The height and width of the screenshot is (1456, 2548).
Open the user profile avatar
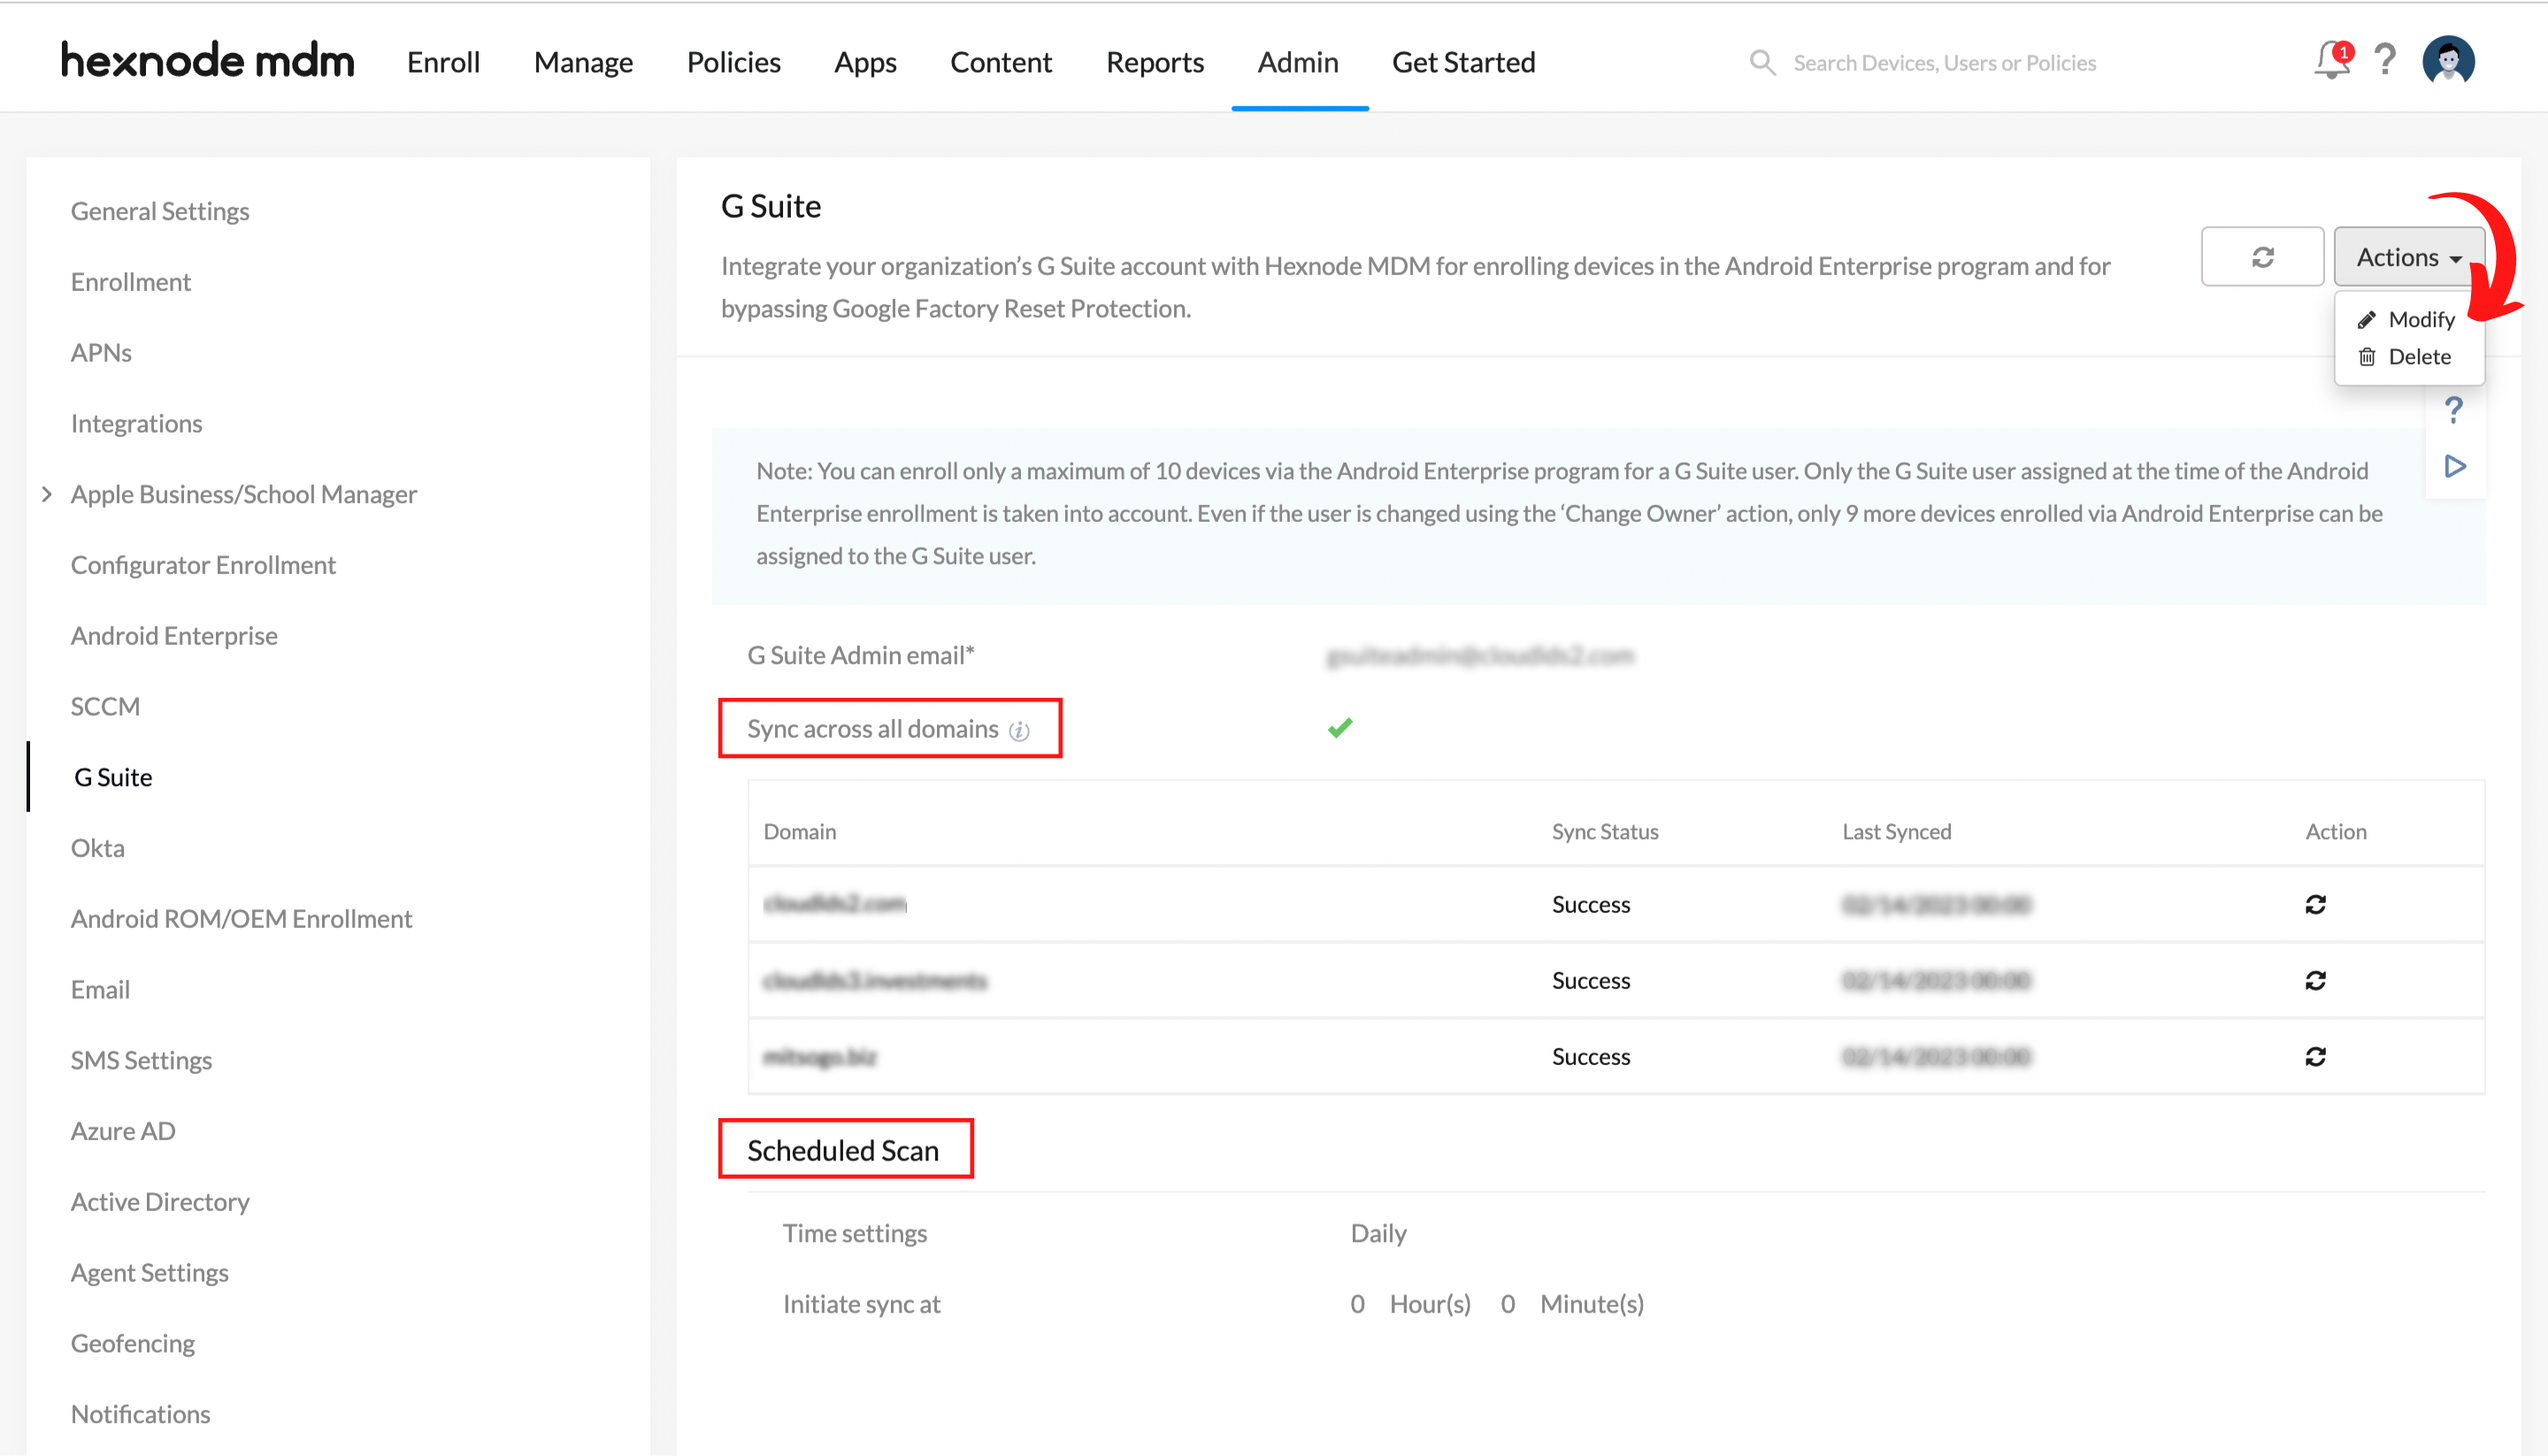click(x=2448, y=61)
